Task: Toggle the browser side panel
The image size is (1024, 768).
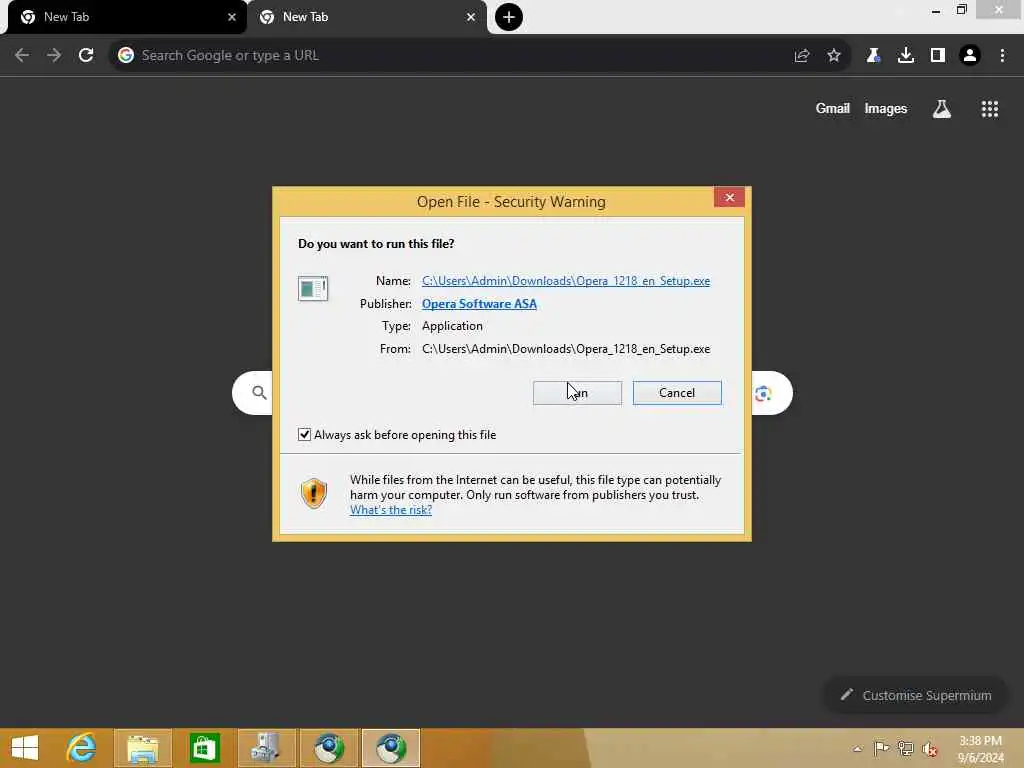Action: pyautogui.click(x=938, y=56)
